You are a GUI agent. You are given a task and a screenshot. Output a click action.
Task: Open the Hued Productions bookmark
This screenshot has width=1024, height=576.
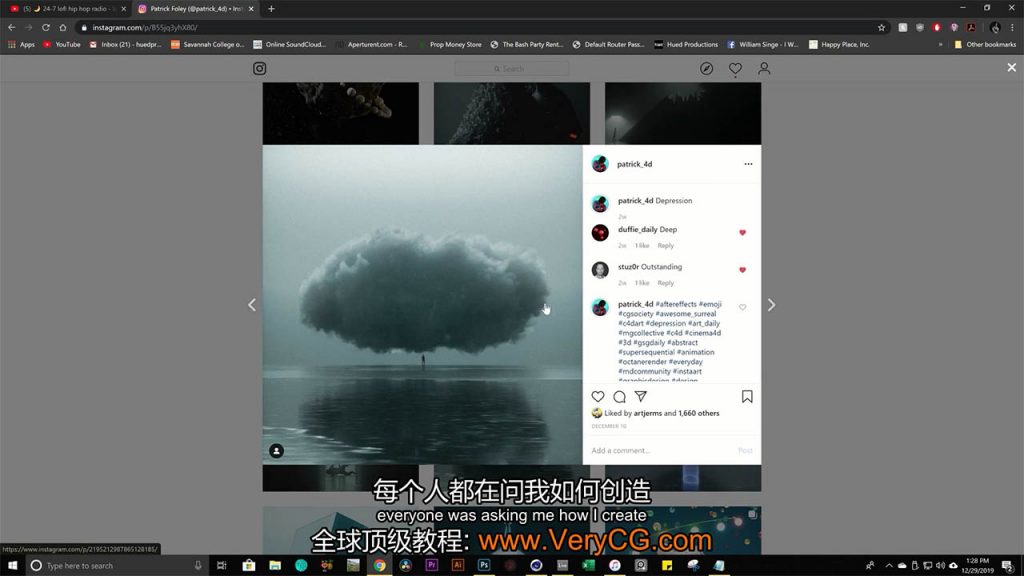pyautogui.click(x=686, y=44)
